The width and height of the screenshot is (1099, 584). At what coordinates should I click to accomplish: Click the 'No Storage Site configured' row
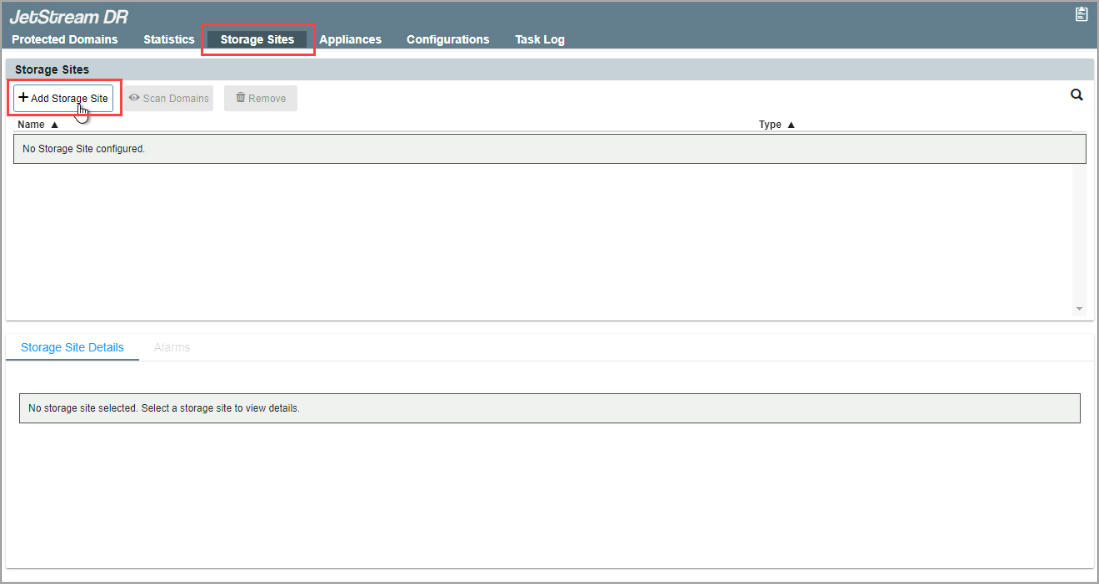tap(549, 149)
